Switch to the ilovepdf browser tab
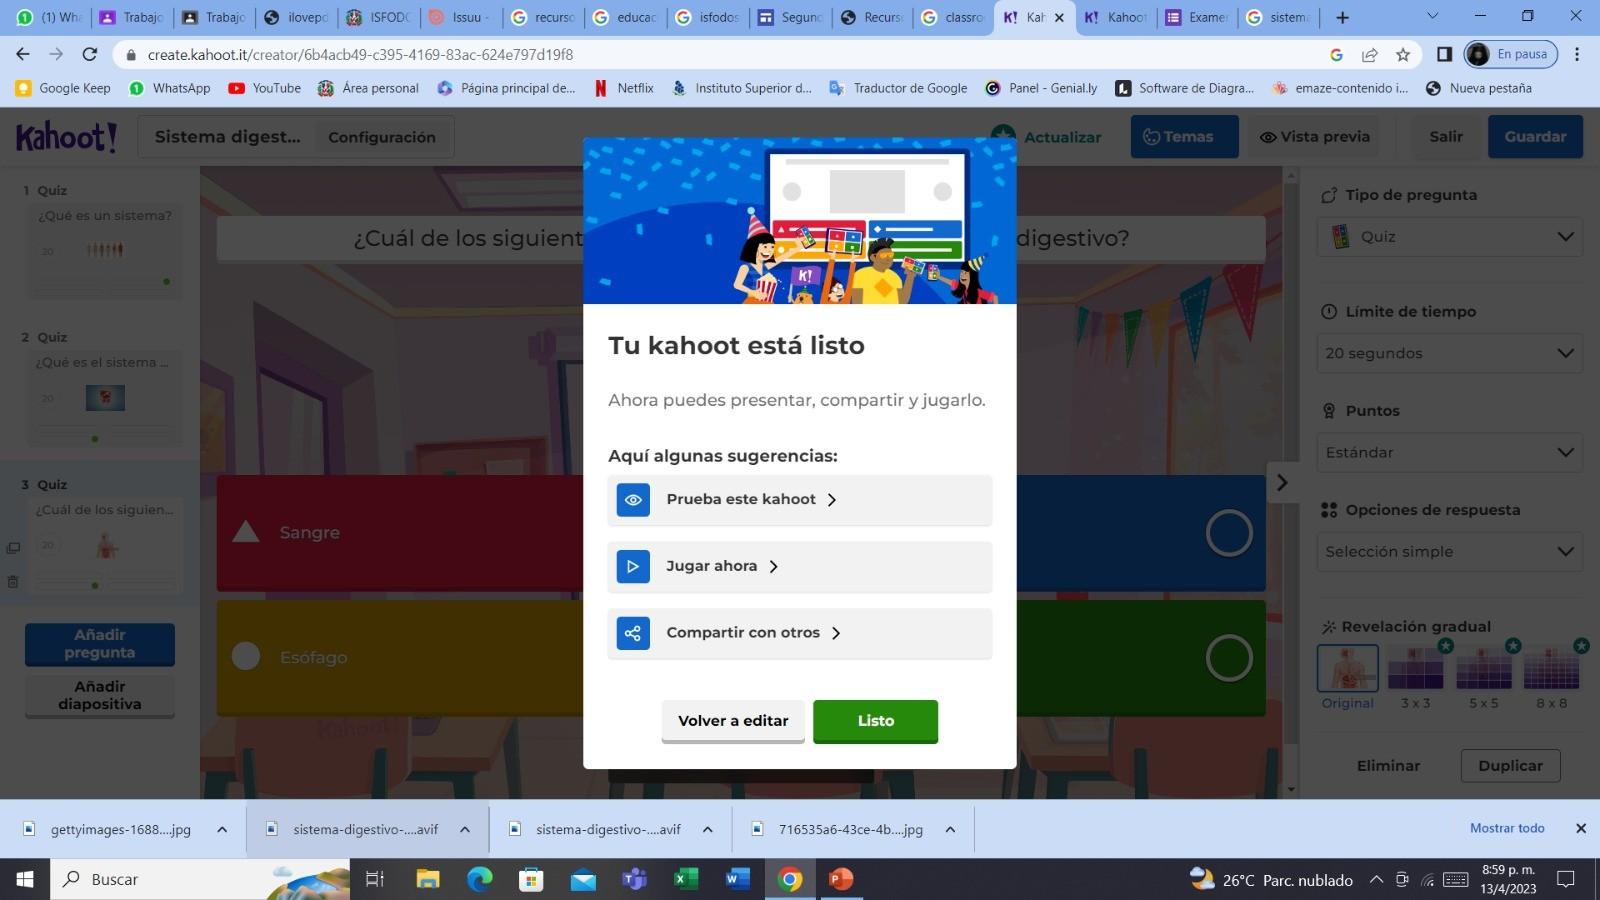This screenshot has height=900, width=1600. point(297,17)
